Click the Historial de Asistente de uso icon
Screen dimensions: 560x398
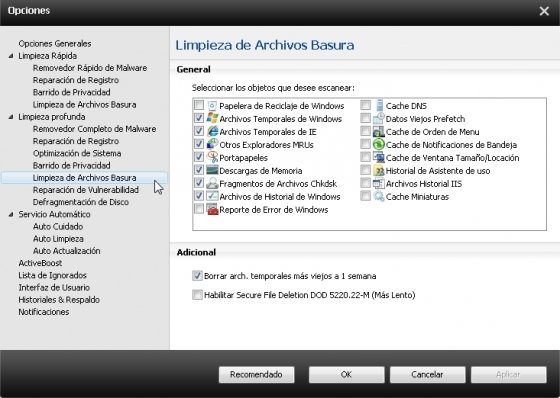coord(379,170)
